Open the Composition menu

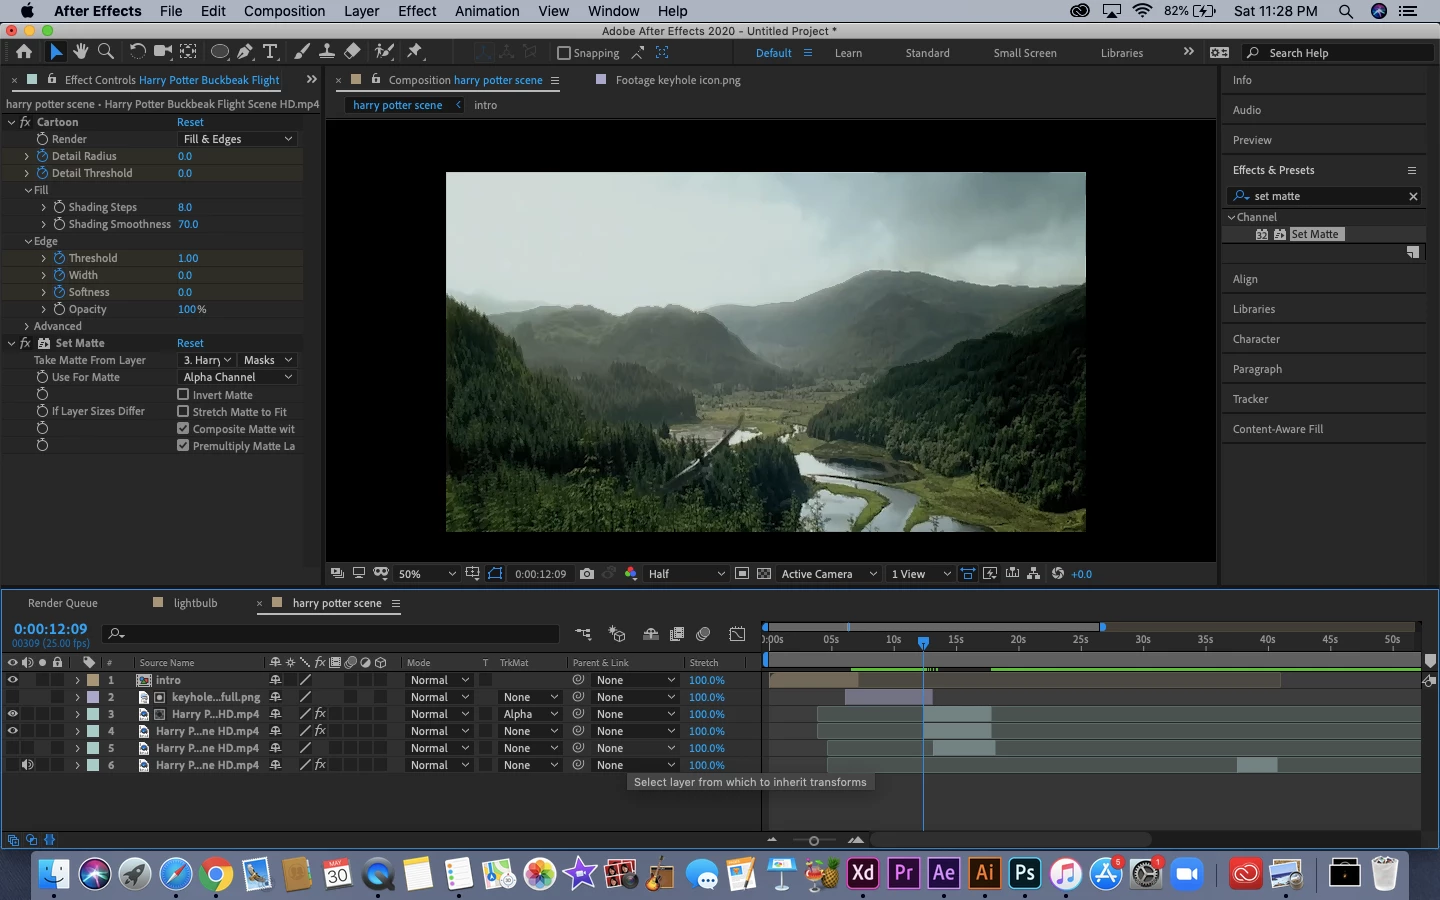tap(285, 11)
